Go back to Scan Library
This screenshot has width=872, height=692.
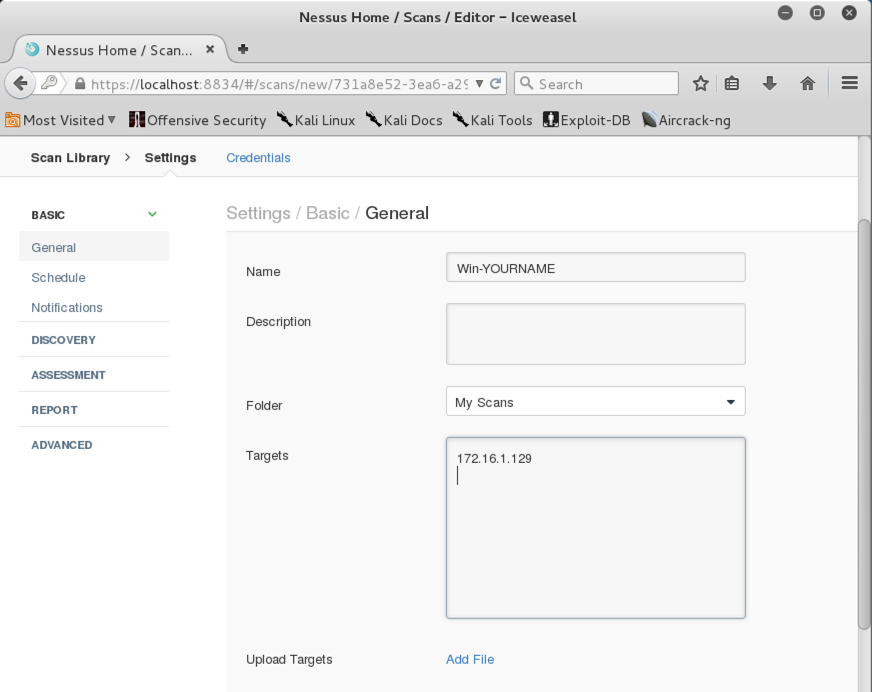point(70,158)
